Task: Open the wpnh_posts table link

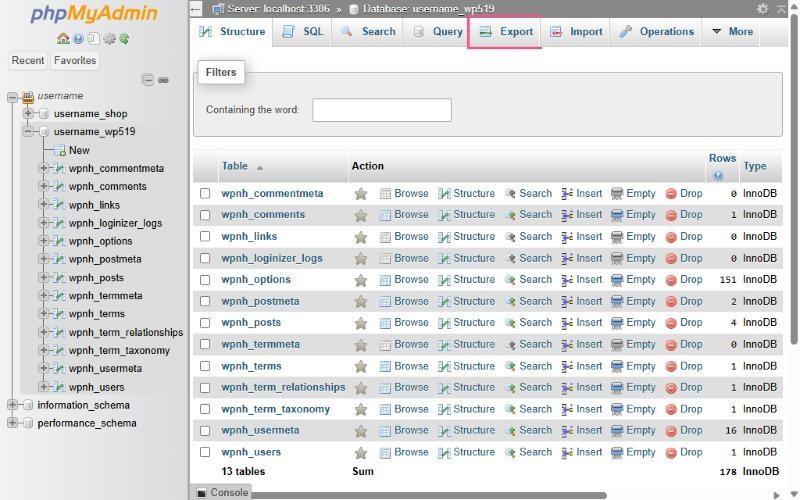Action: click(x=251, y=323)
